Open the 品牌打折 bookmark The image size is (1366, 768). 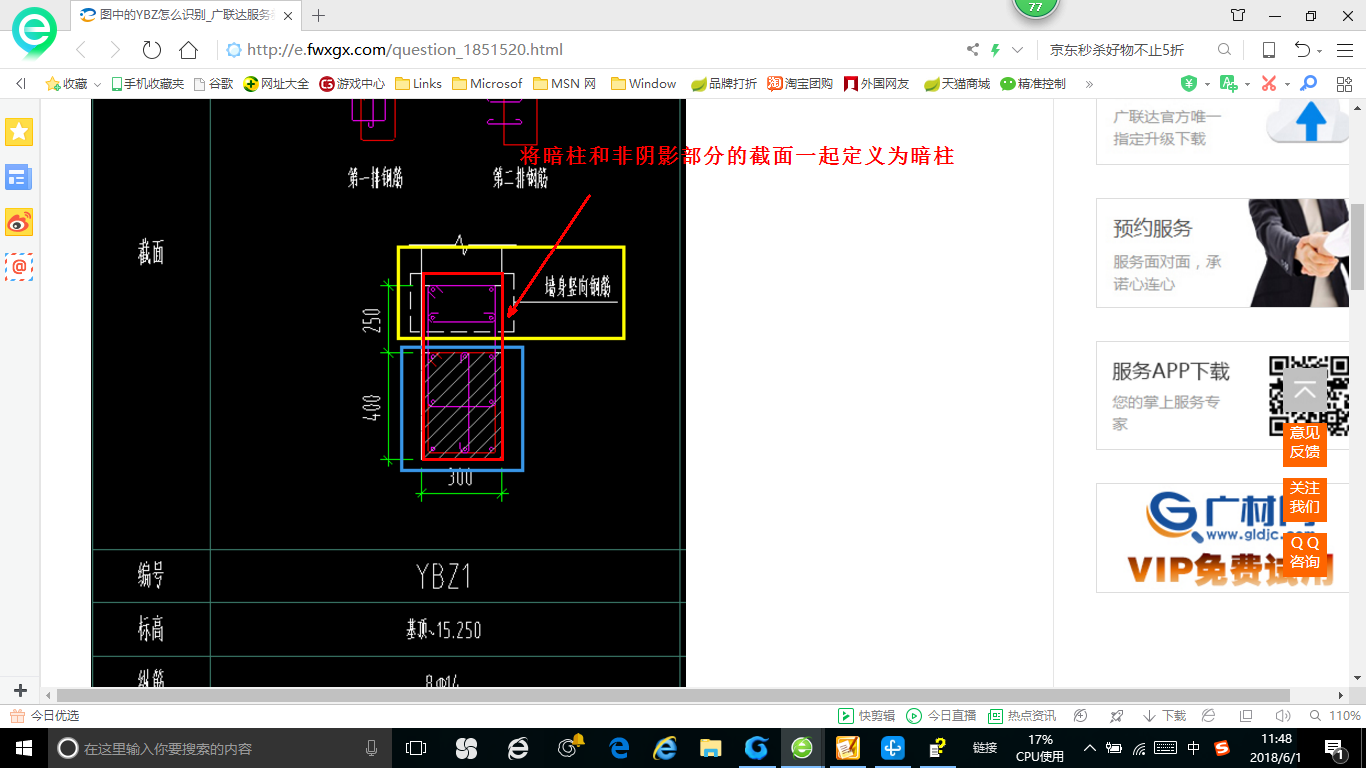724,84
